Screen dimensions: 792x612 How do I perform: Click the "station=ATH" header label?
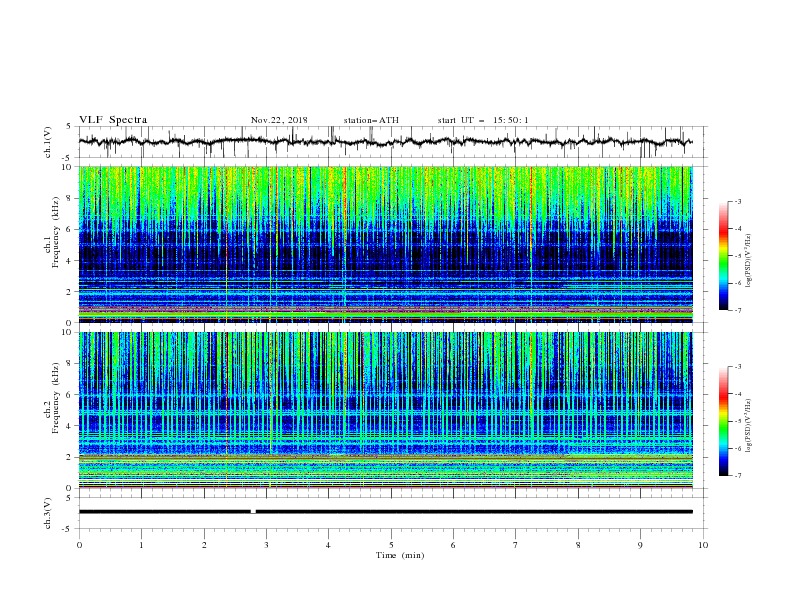click(371, 120)
